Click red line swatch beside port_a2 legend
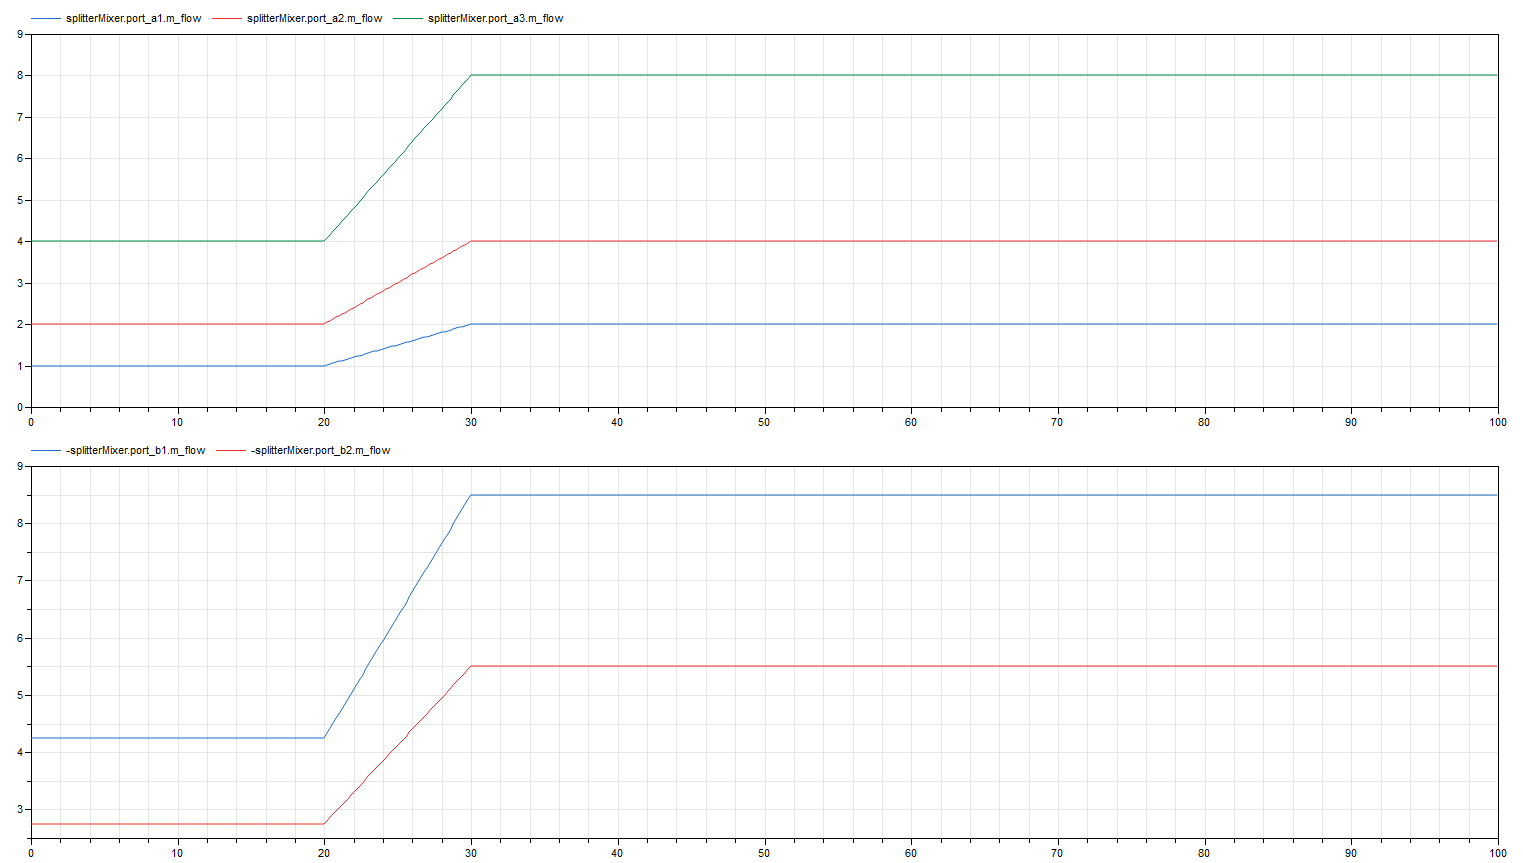 [x=227, y=19]
